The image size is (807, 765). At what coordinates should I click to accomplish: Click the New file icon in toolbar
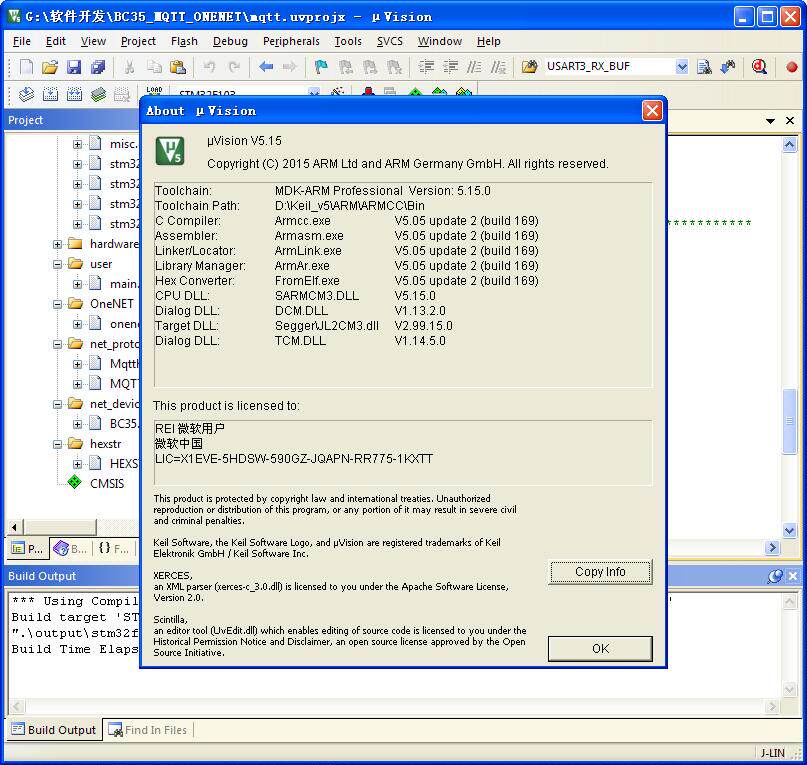point(26,67)
